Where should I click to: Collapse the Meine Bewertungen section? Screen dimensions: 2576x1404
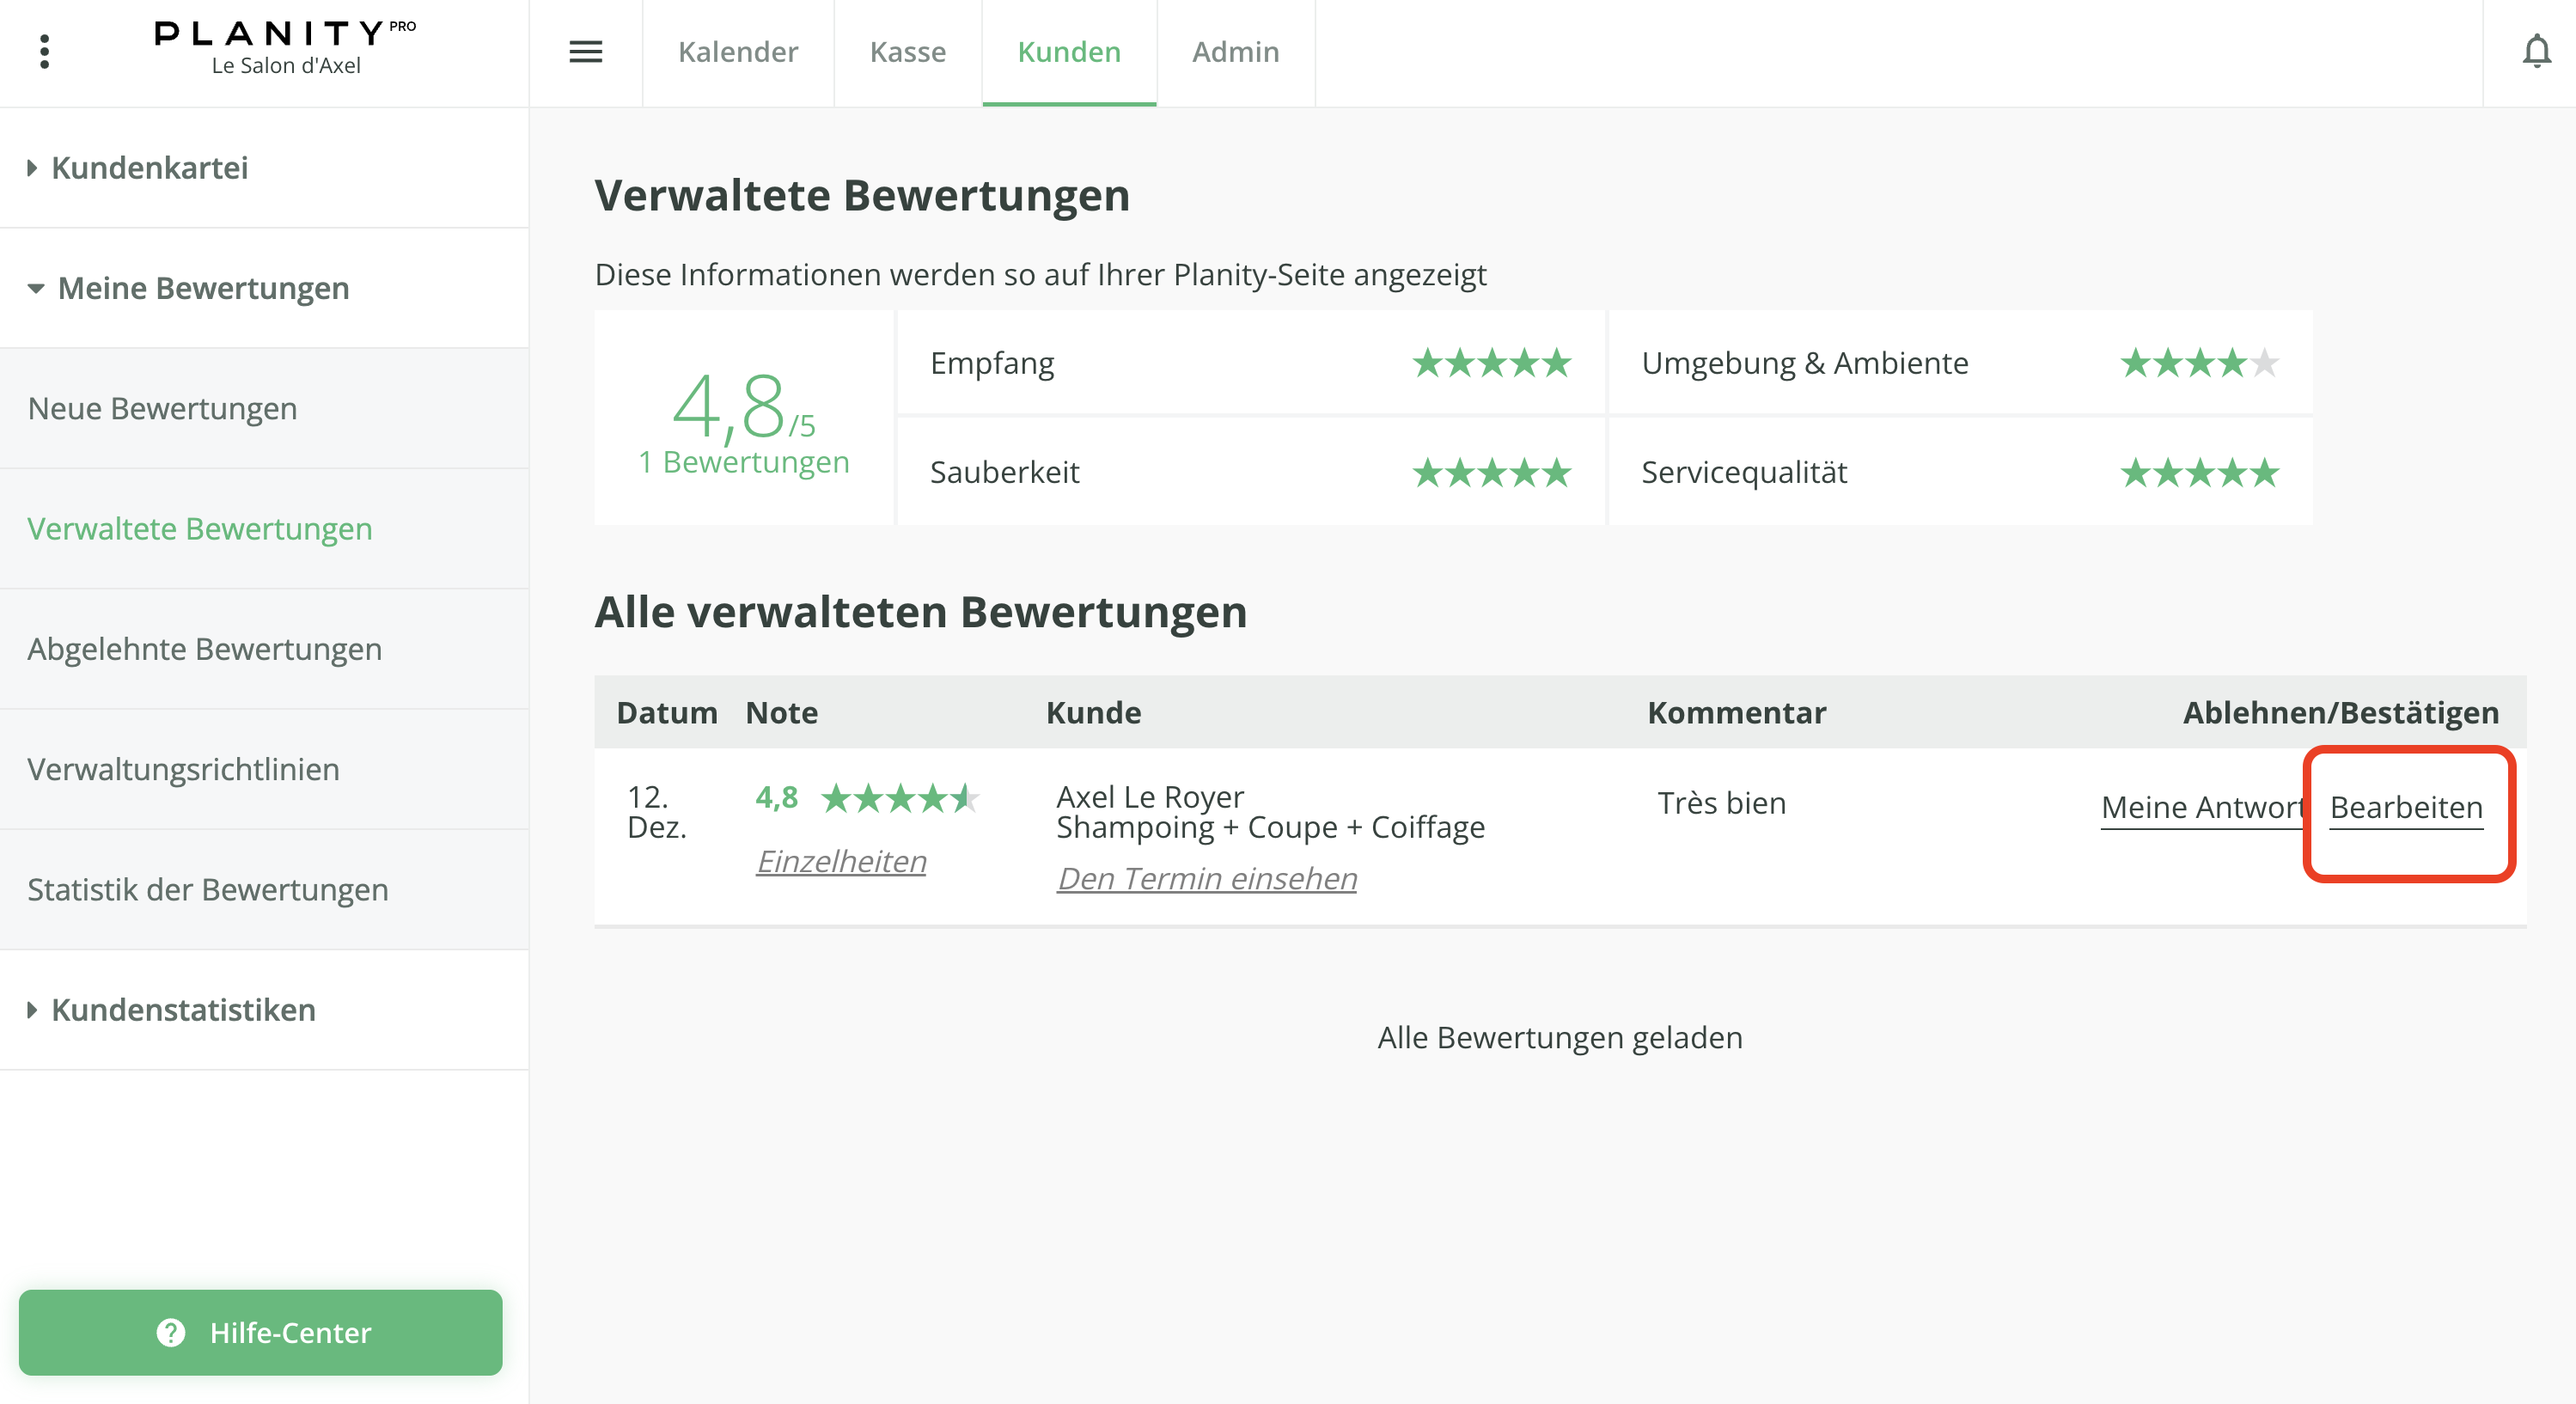[203, 288]
